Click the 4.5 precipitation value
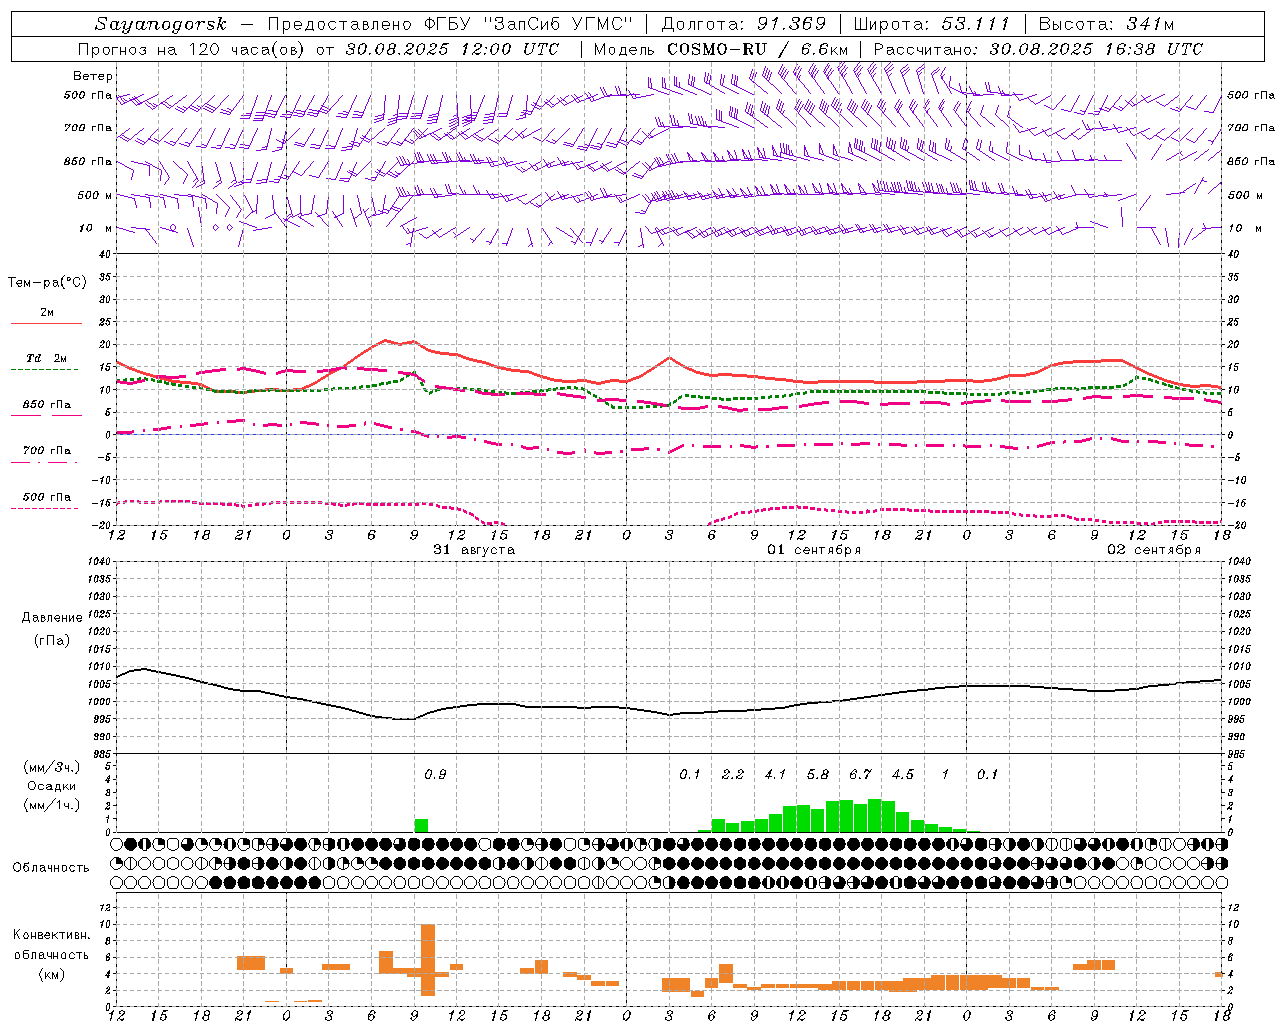 point(903,774)
